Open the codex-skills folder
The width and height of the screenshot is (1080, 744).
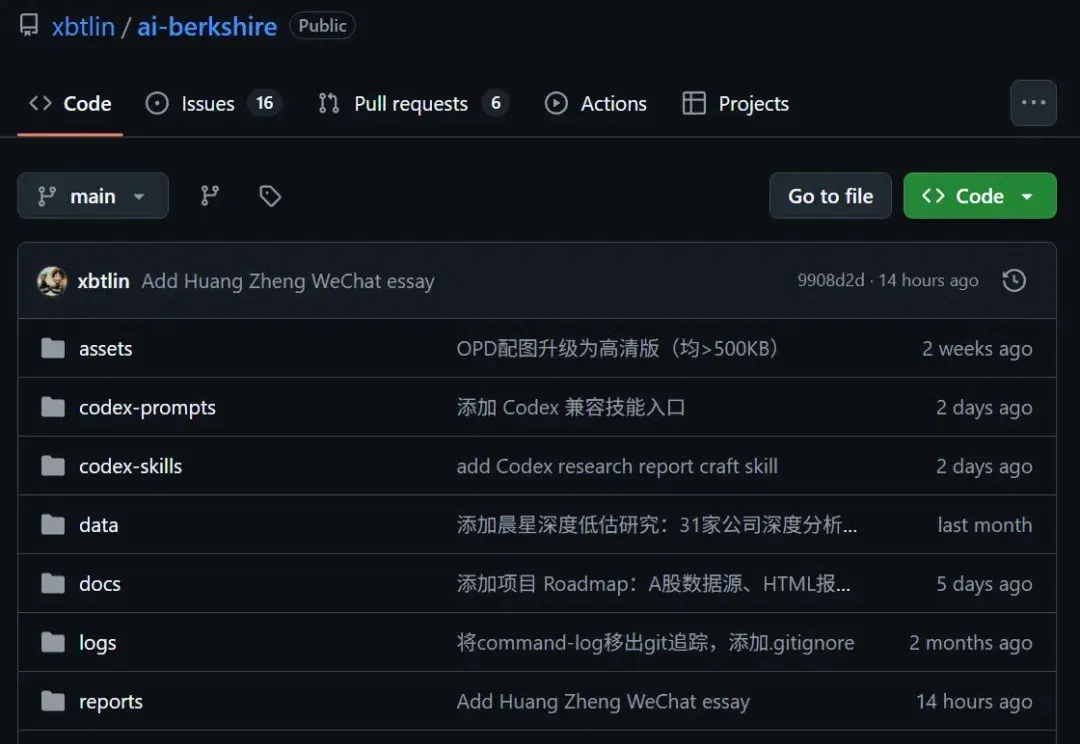131,466
